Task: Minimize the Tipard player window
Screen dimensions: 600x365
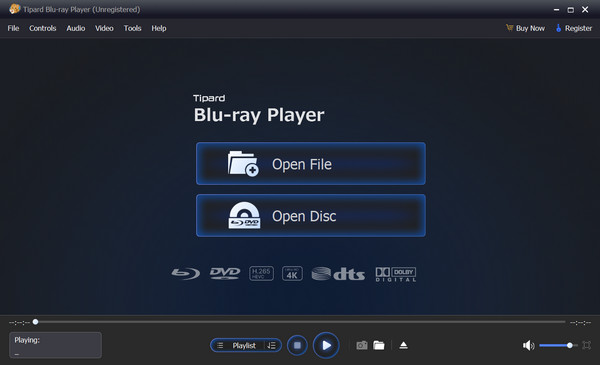Action: point(556,10)
